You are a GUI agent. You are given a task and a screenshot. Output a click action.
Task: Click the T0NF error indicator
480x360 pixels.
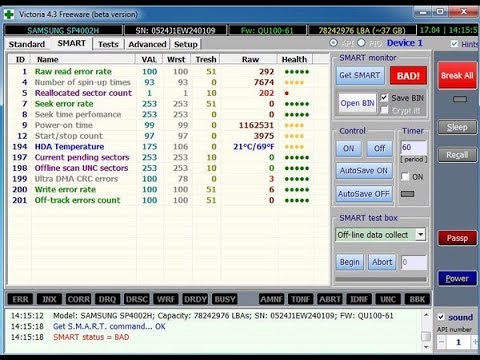(301, 299)
